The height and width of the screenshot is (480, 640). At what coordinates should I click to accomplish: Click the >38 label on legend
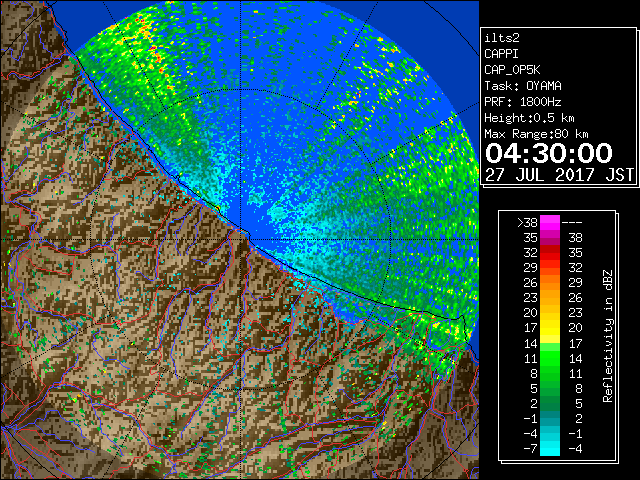pyautogui.click(x=527, y=223)
